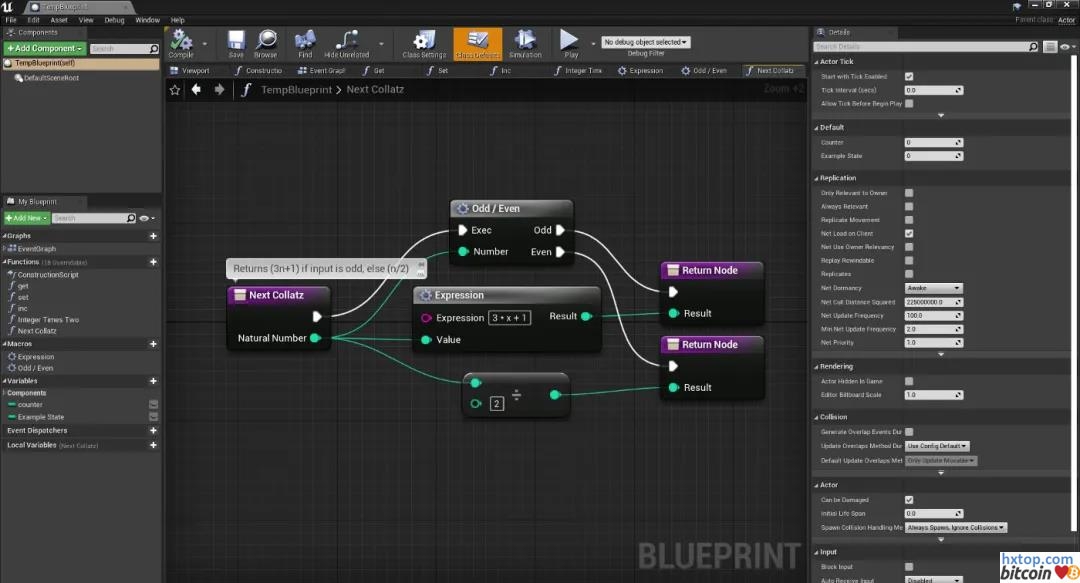Click the Add Component button
This screenshot has width=1080, height=583.
[x=45, y=48]
